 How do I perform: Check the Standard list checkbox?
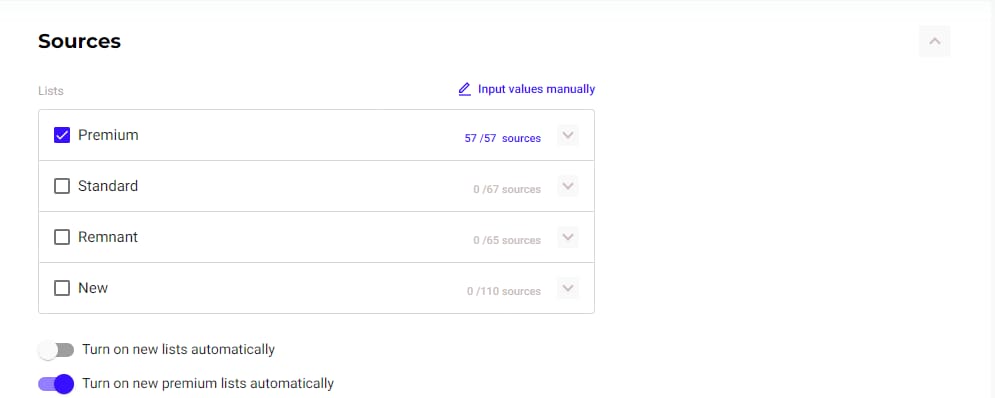coord(62,186)
